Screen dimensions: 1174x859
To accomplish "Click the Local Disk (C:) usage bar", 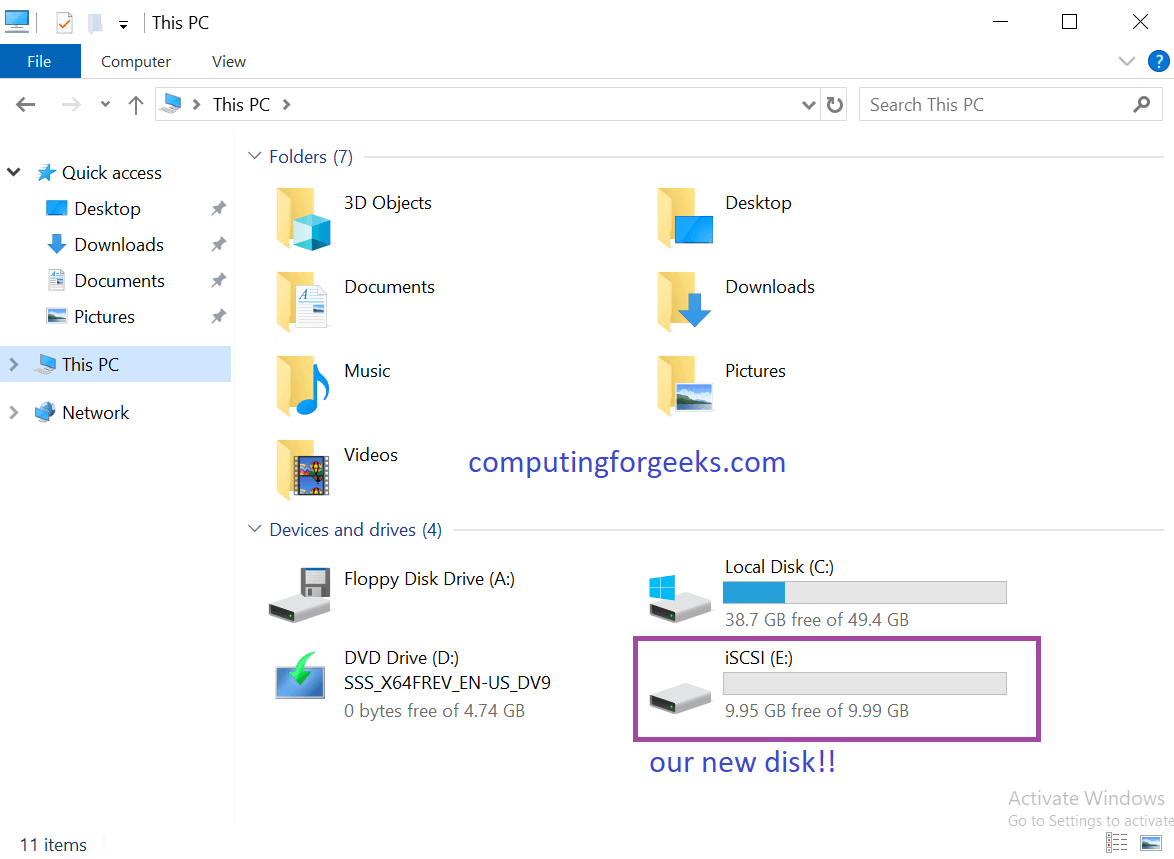I will click(865, 592).
